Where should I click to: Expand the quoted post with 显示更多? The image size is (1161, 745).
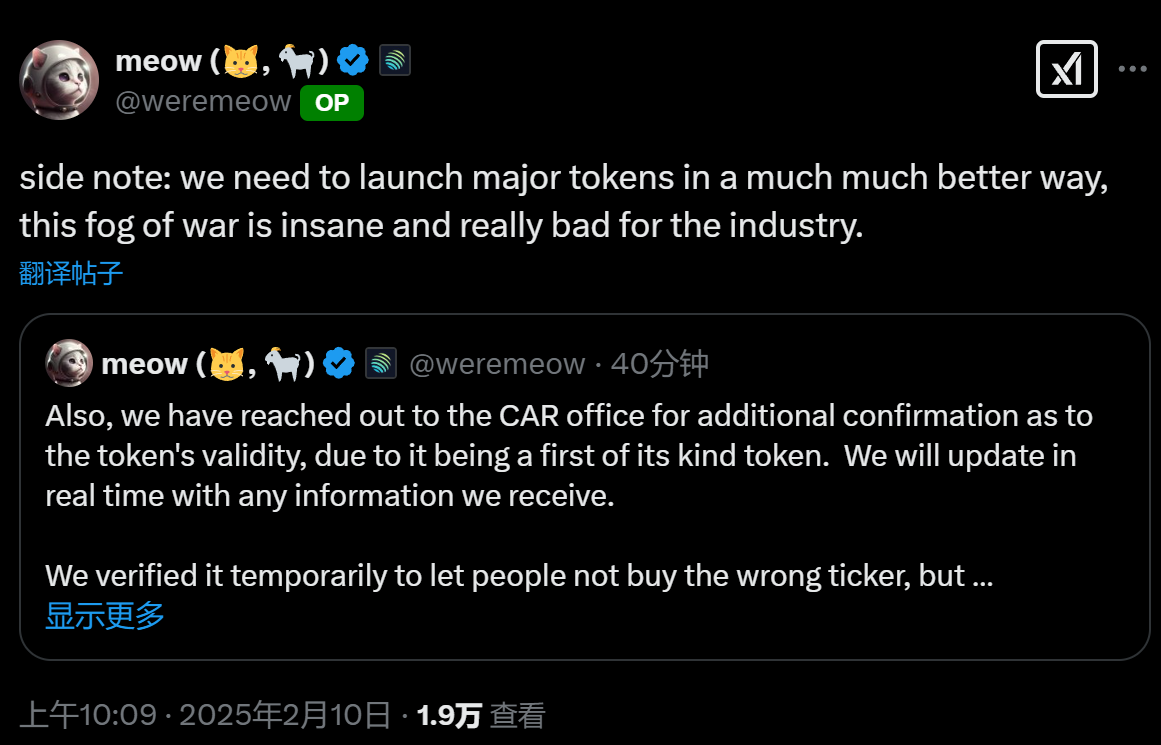pyautogui.click(x=104, y=617)
